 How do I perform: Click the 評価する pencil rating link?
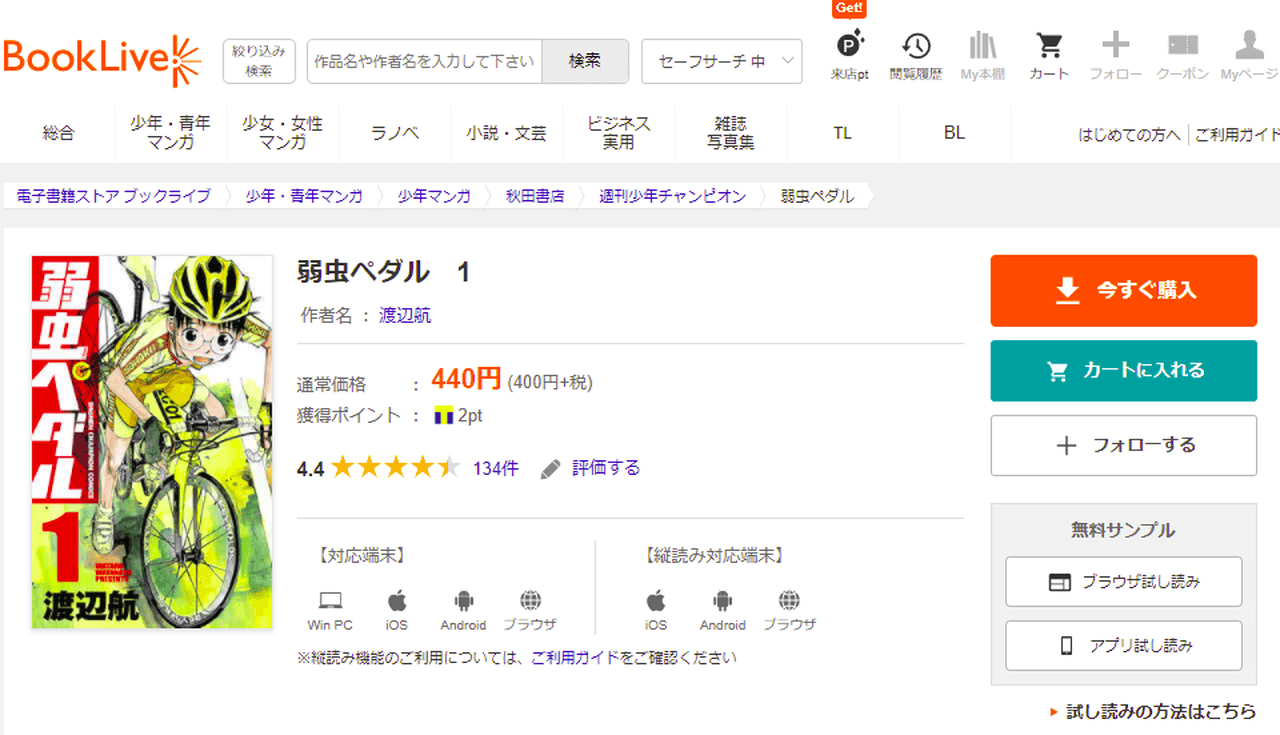(591, 468)
